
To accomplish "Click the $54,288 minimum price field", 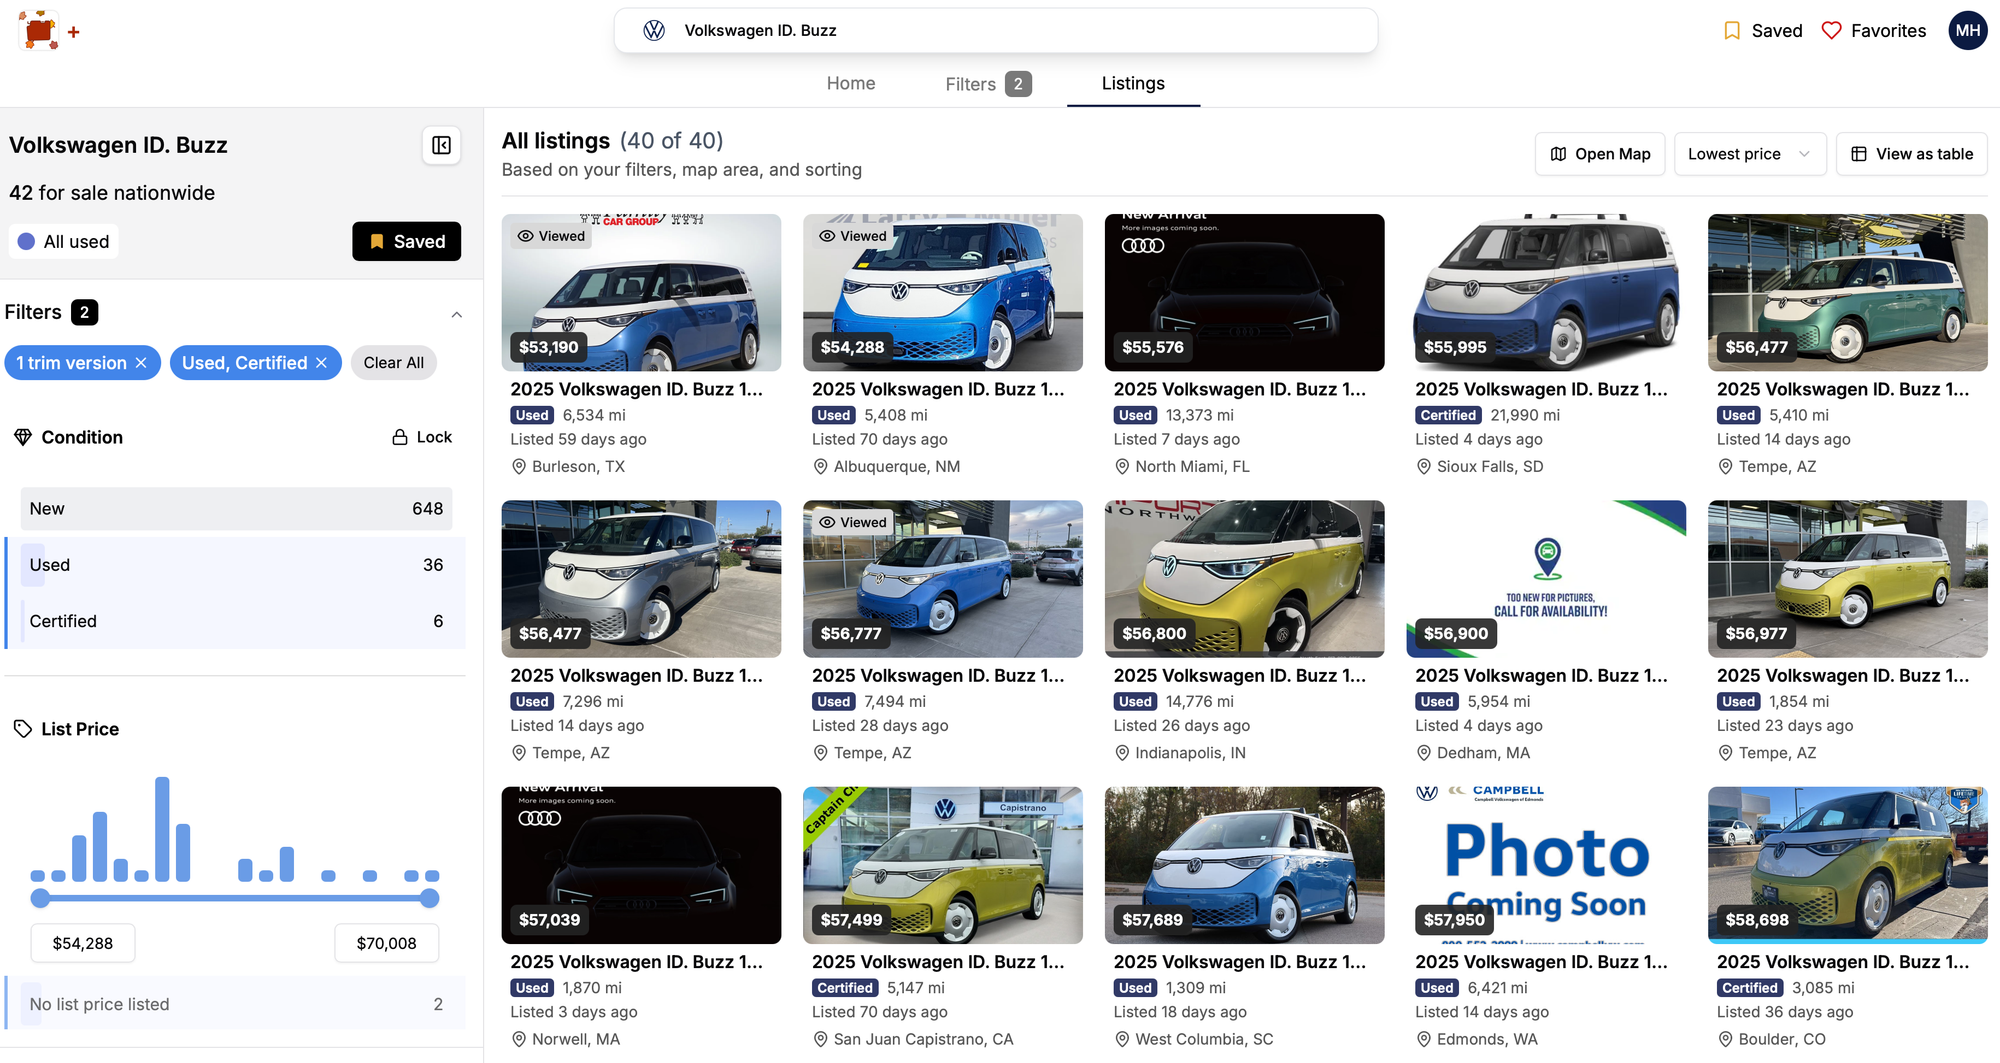I will [83, 943].
